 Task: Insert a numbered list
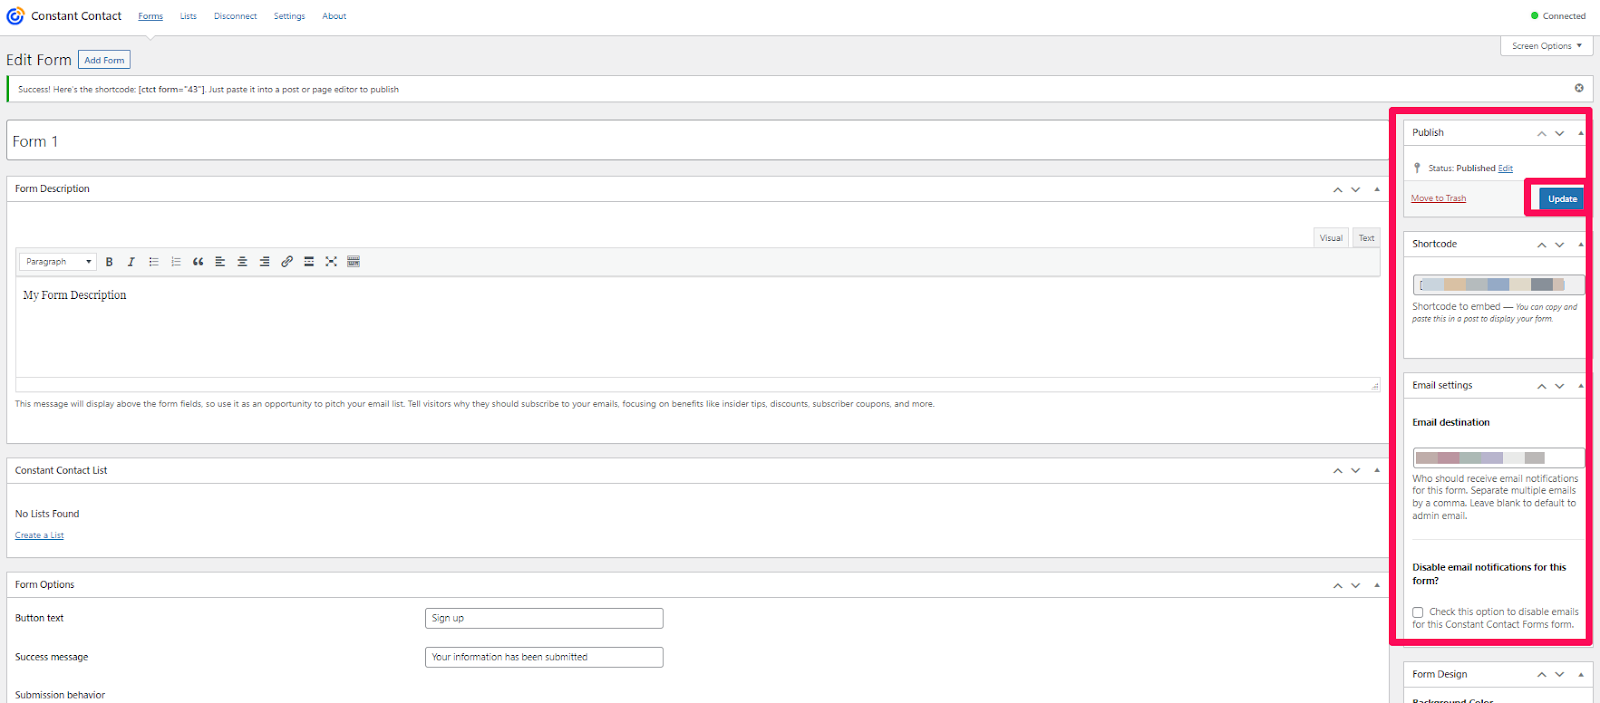pyautogui.click(x=176, y=262)
